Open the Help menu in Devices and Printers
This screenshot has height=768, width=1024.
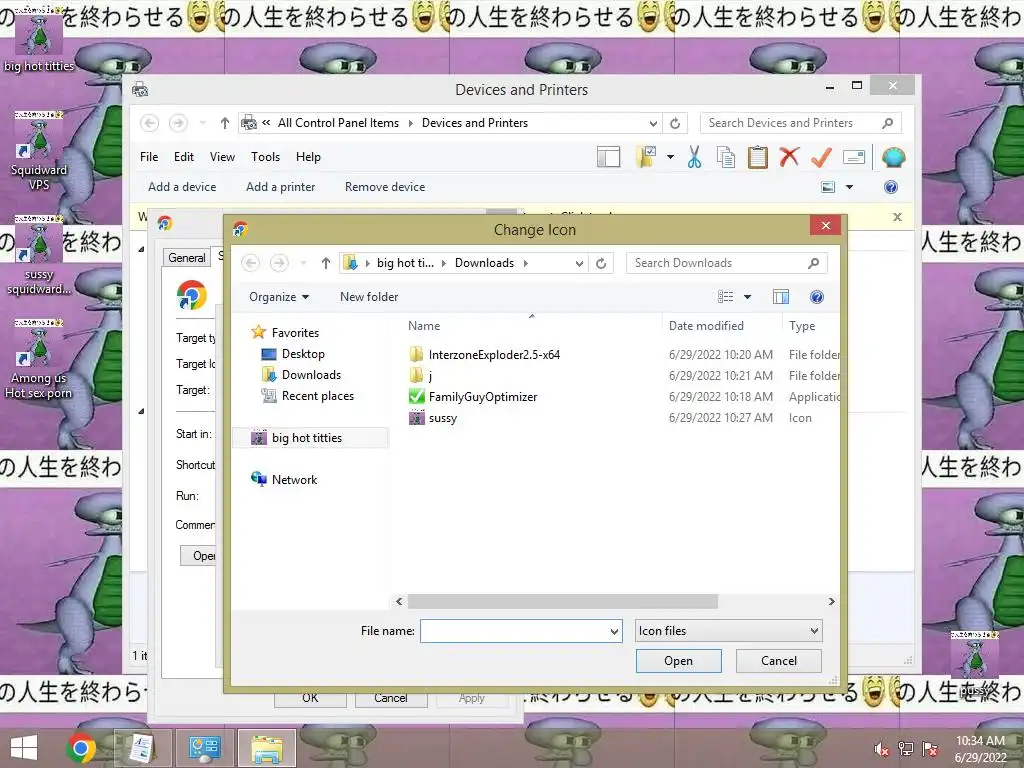[308, 157]
